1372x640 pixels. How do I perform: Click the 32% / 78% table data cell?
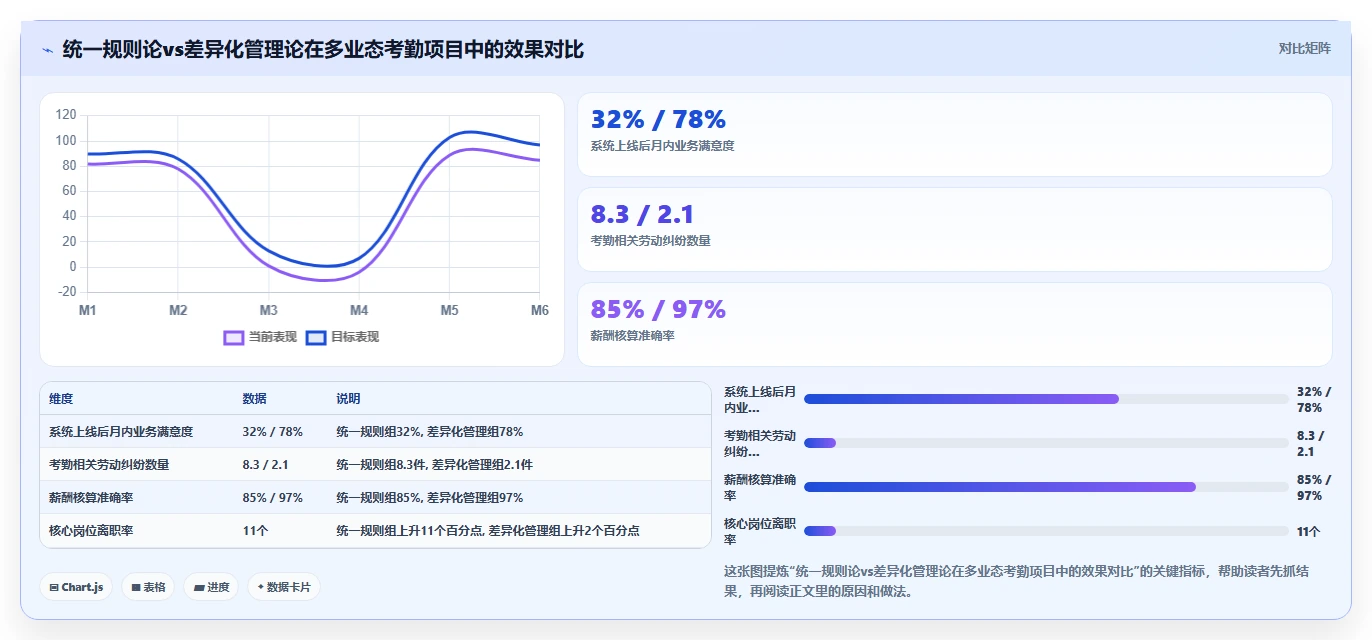[273, 432]
